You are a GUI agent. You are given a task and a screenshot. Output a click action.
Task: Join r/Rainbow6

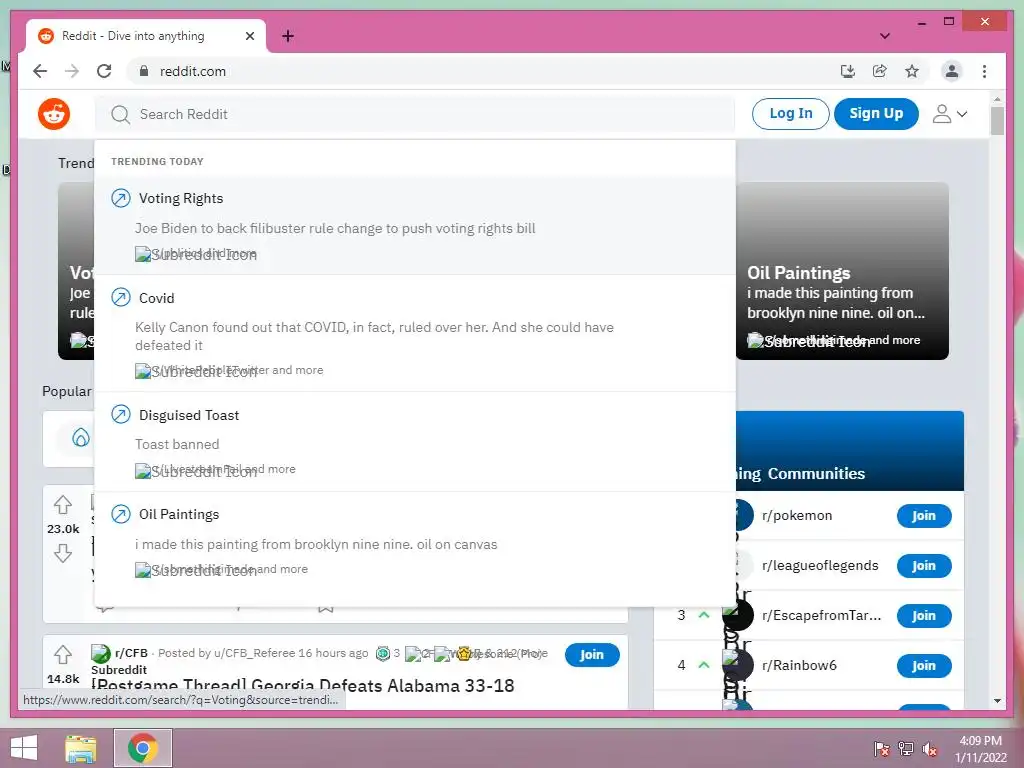[x=923, y=666]
